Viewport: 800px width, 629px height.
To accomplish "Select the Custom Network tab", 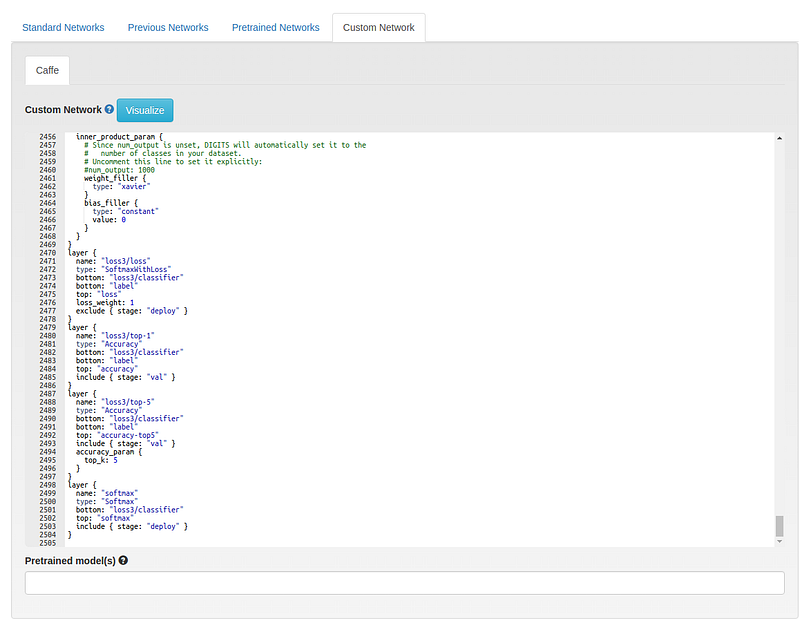I will click(379, 28).
